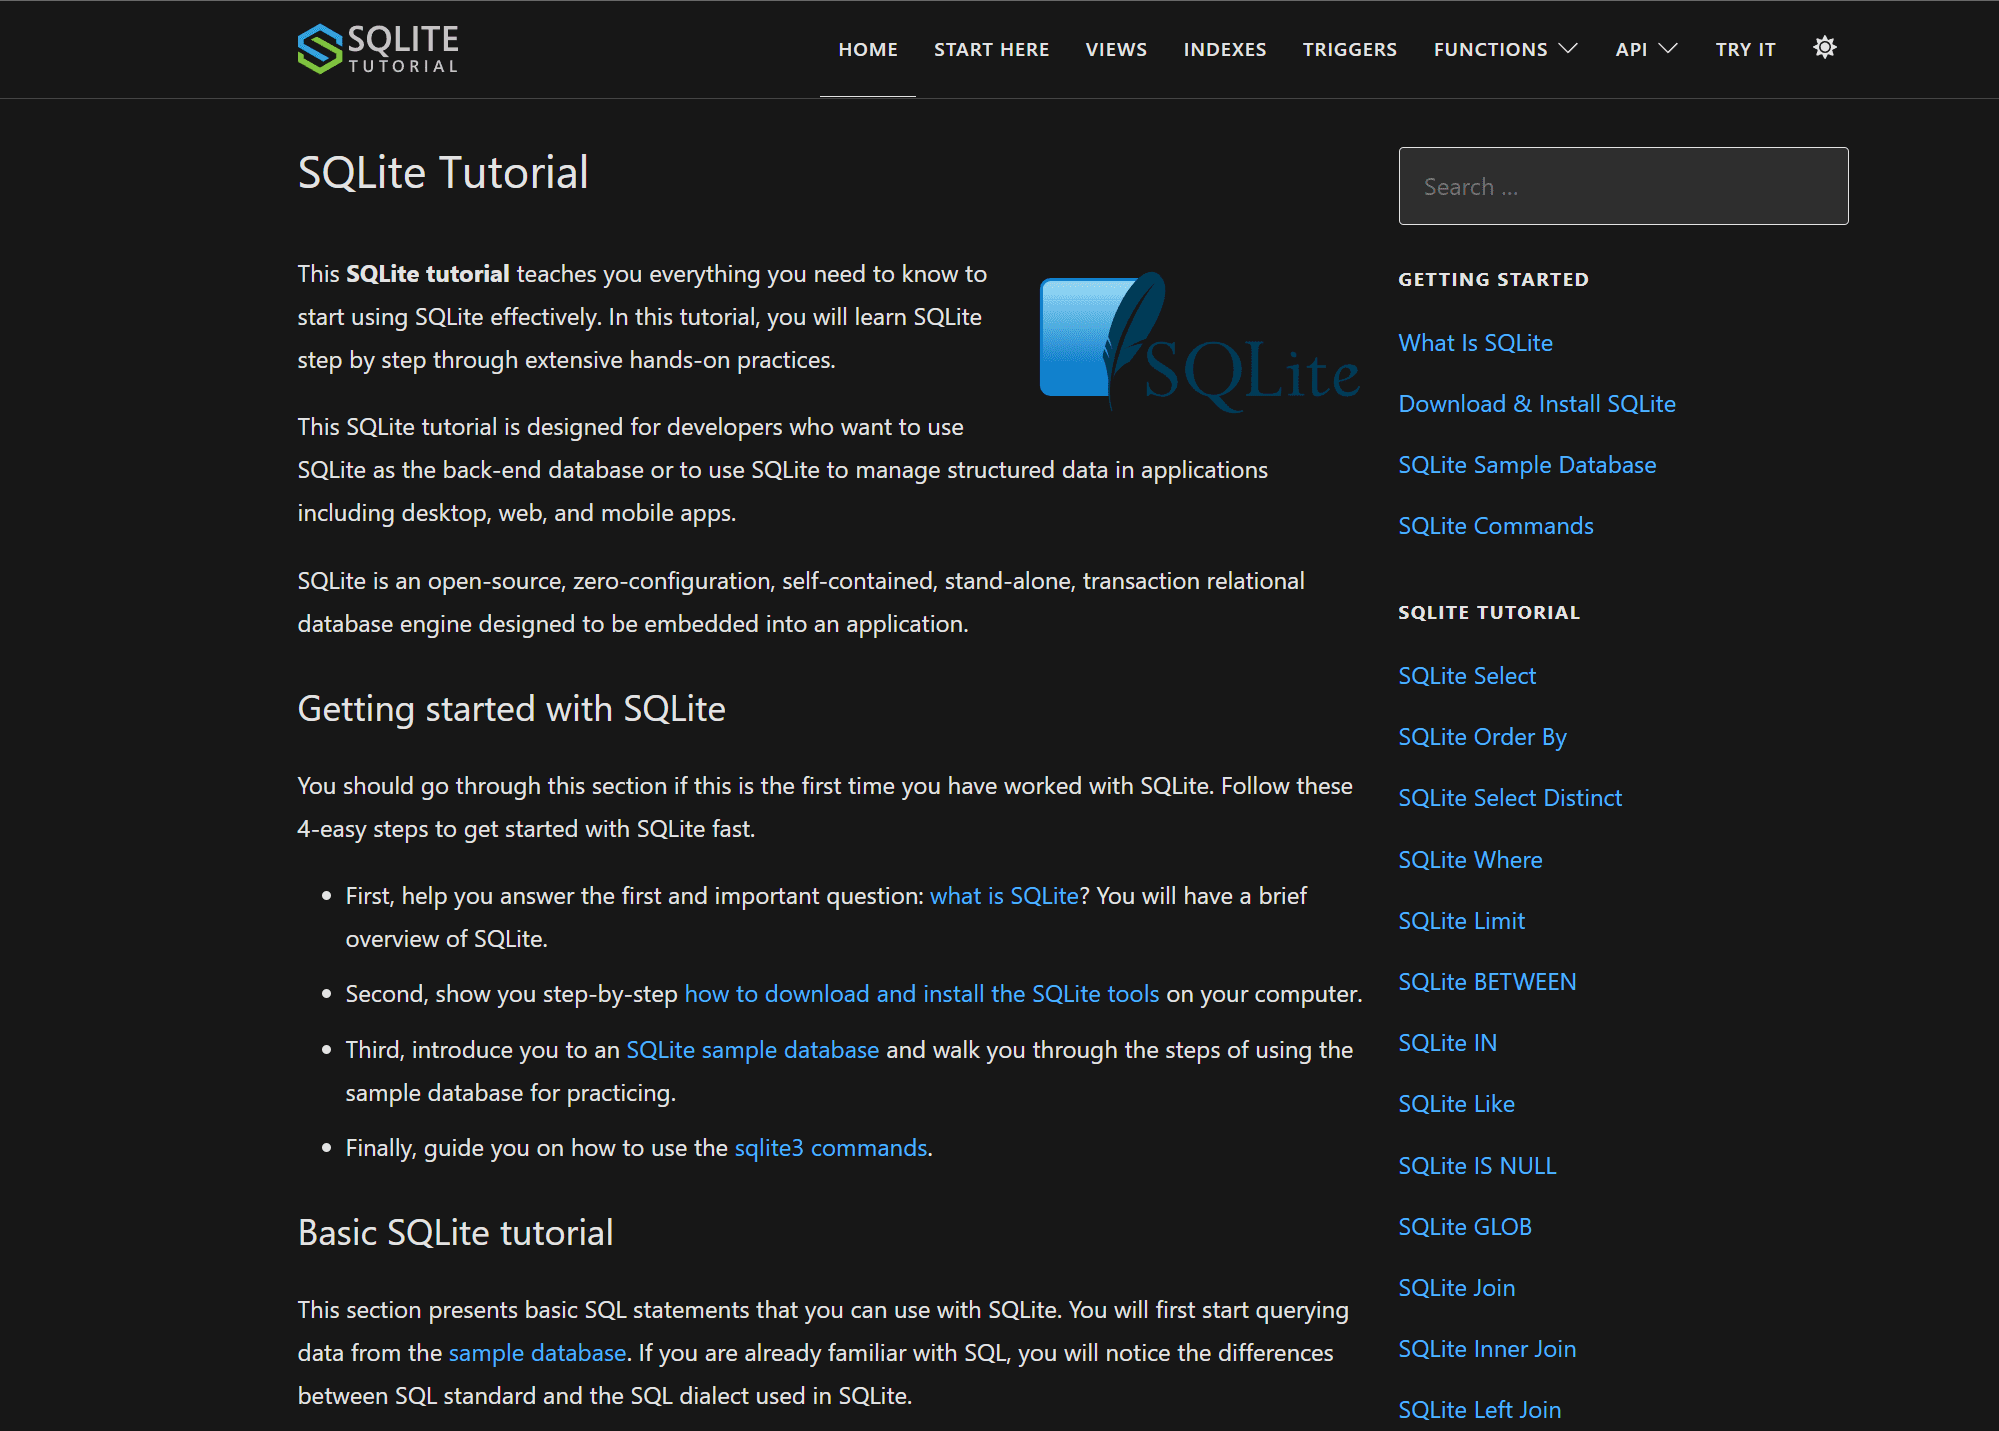Expand the FUNCTIONS dropdown menu

[x=1504, y=48]
